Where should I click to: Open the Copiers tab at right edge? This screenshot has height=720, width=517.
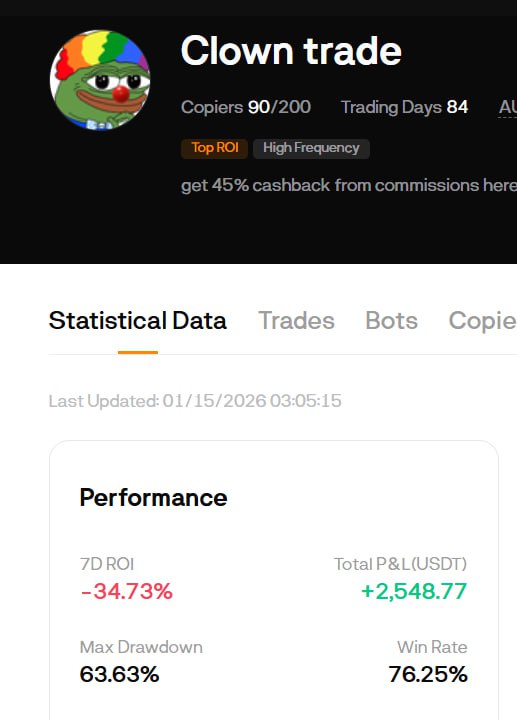483,321
